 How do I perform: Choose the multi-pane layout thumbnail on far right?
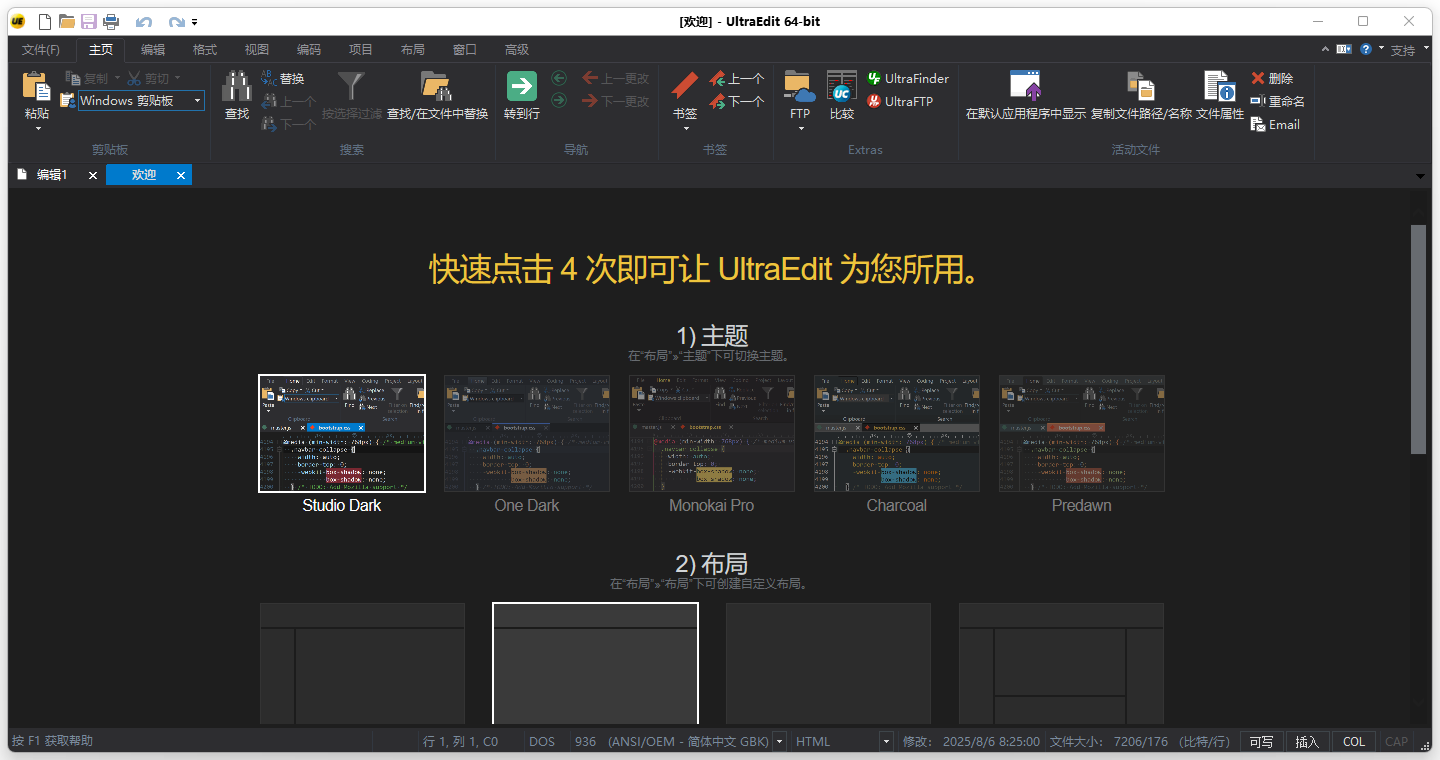click(1061, 663)
